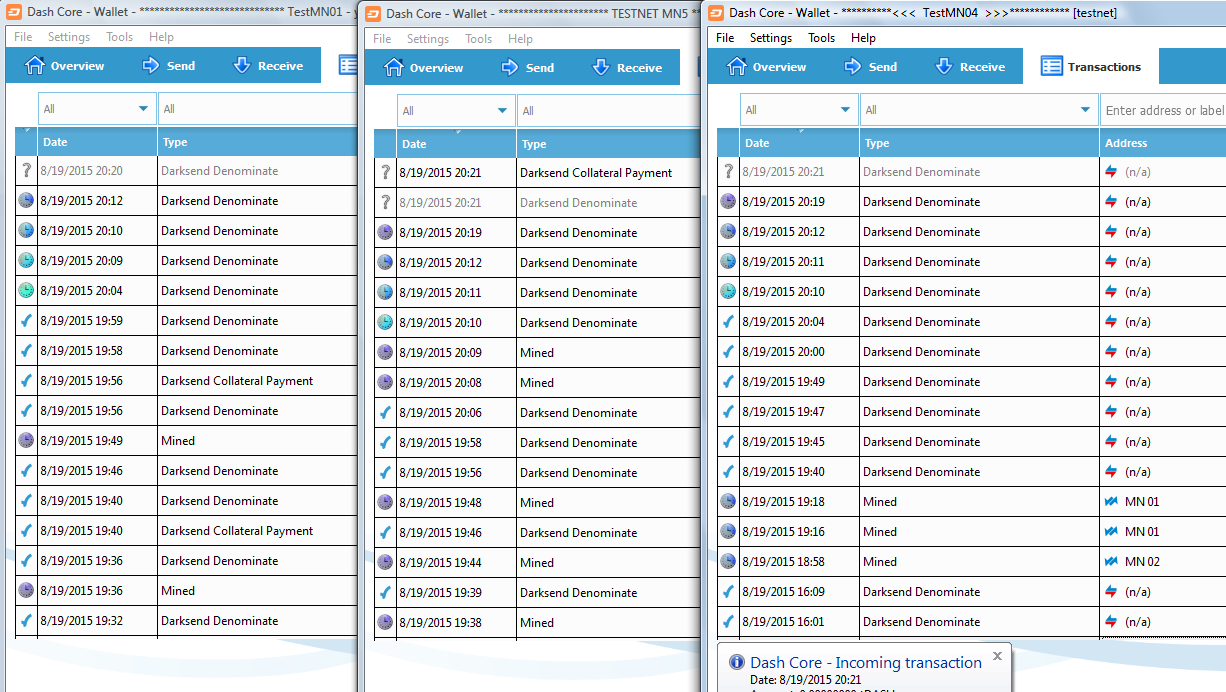Close the Incoming transaction notification

tap(997, 657)
